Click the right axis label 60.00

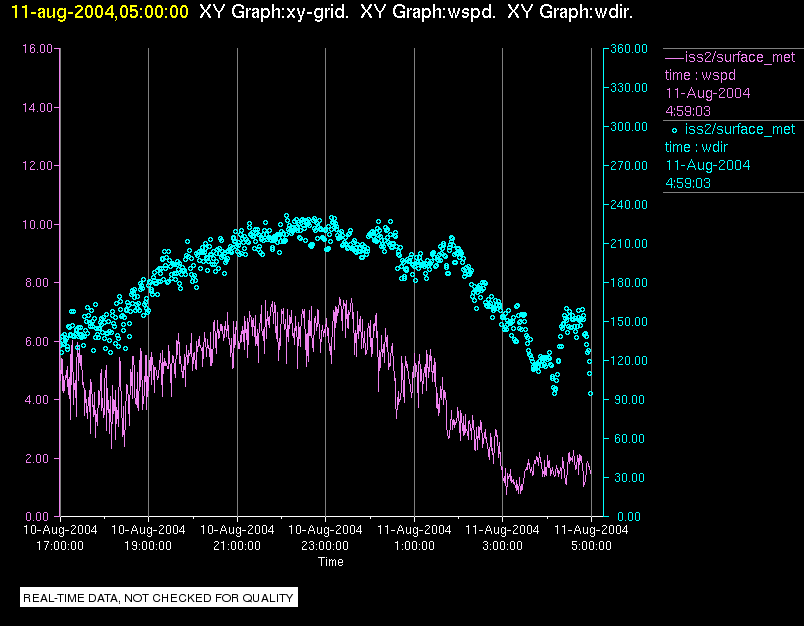(x=627, y=438)
